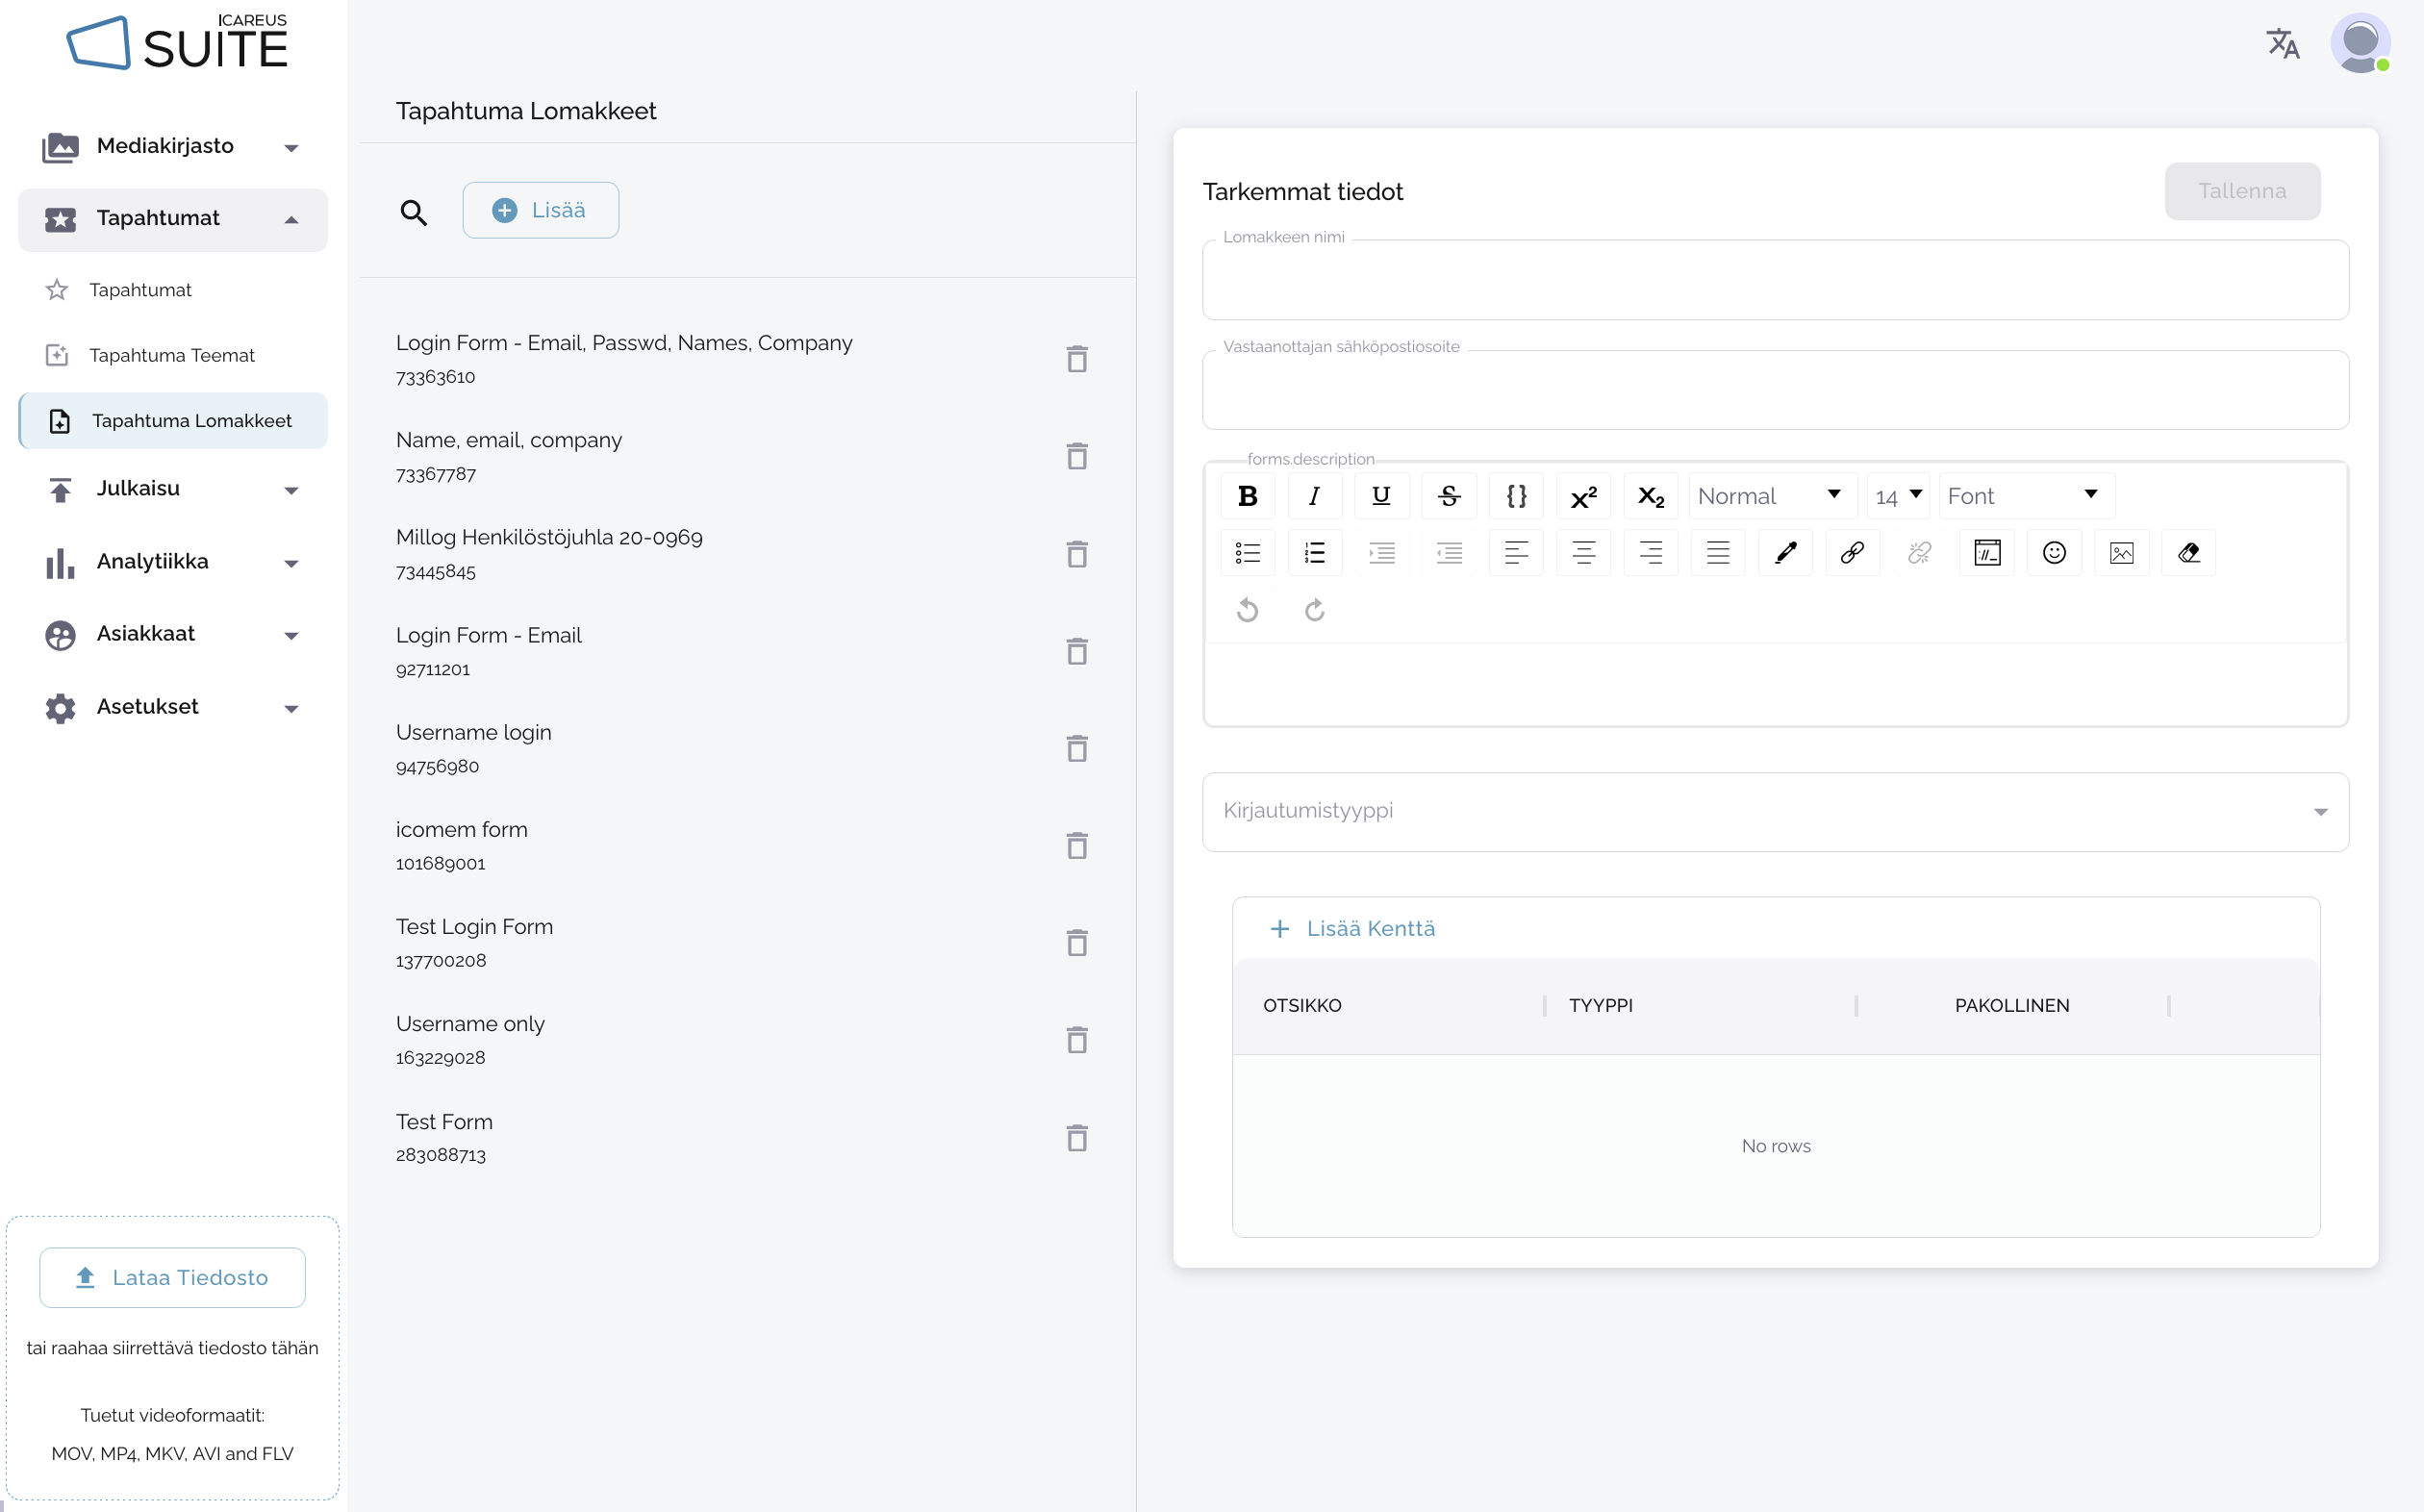Delete the Millog Henkilöstöjuhla form
This screenshot has height=1512, width=2424.
(x=1076, y=554)
